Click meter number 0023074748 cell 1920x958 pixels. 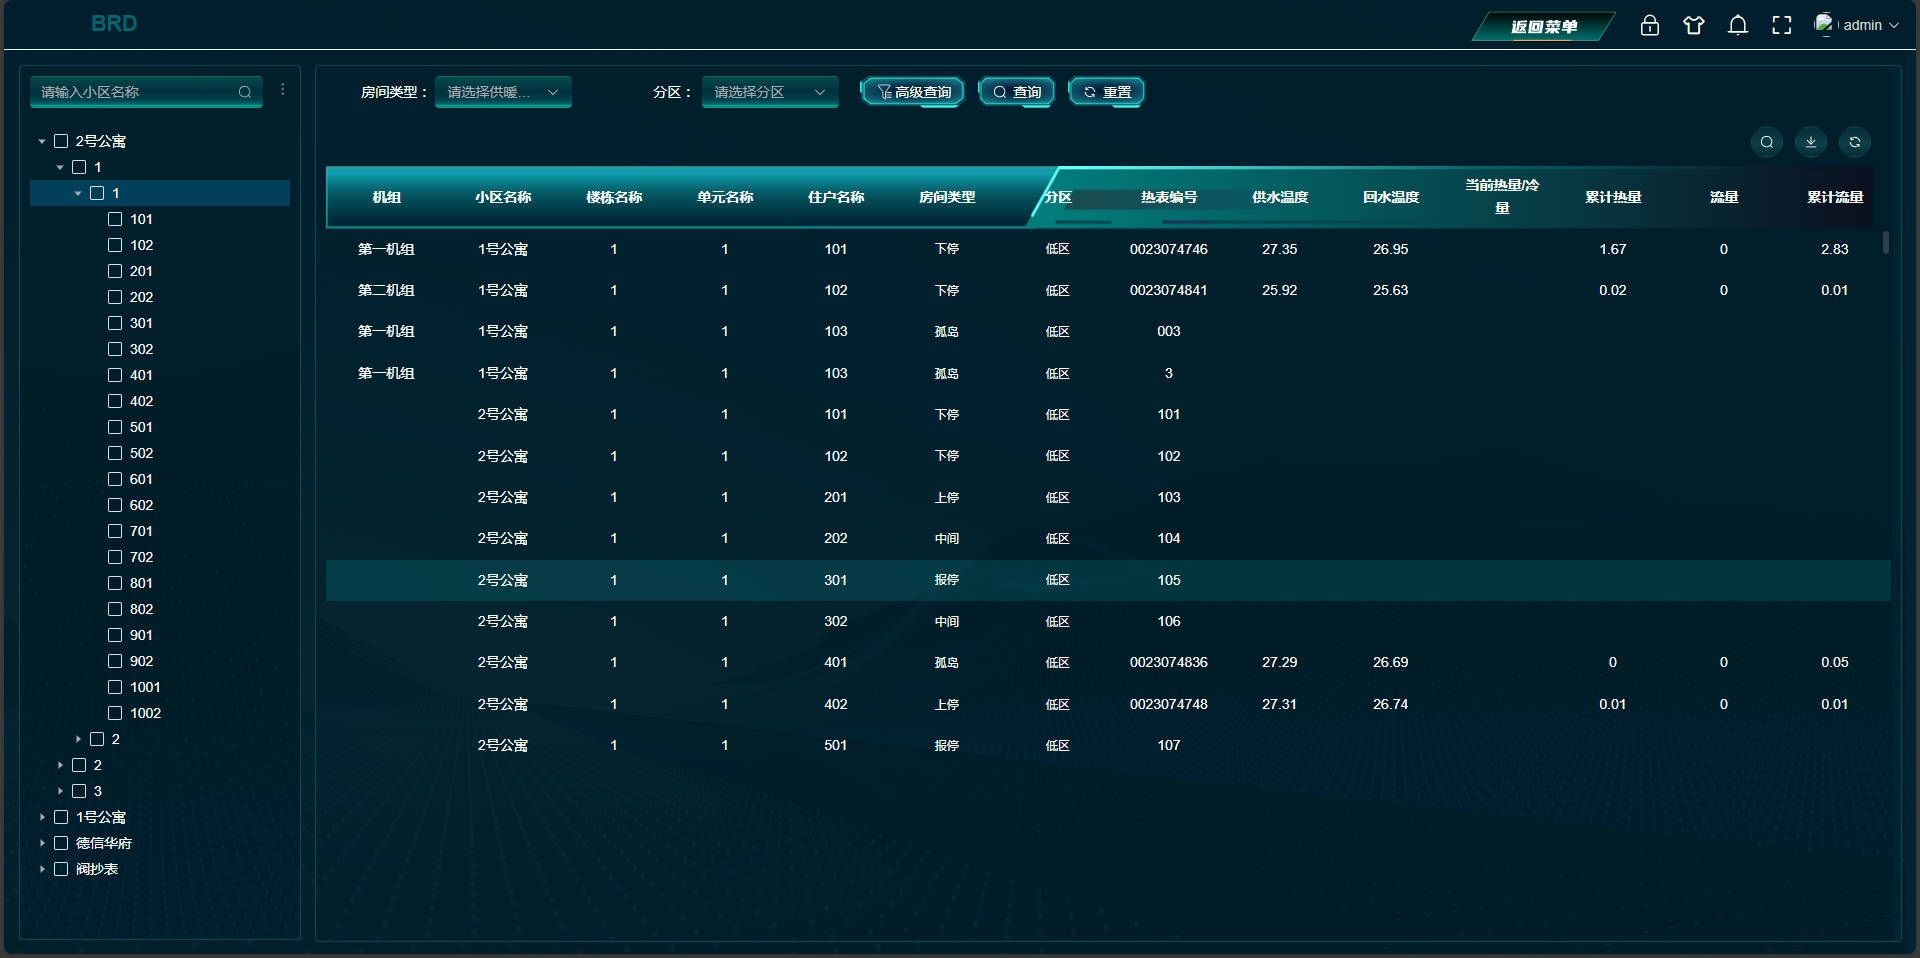tap(1169, 704)
